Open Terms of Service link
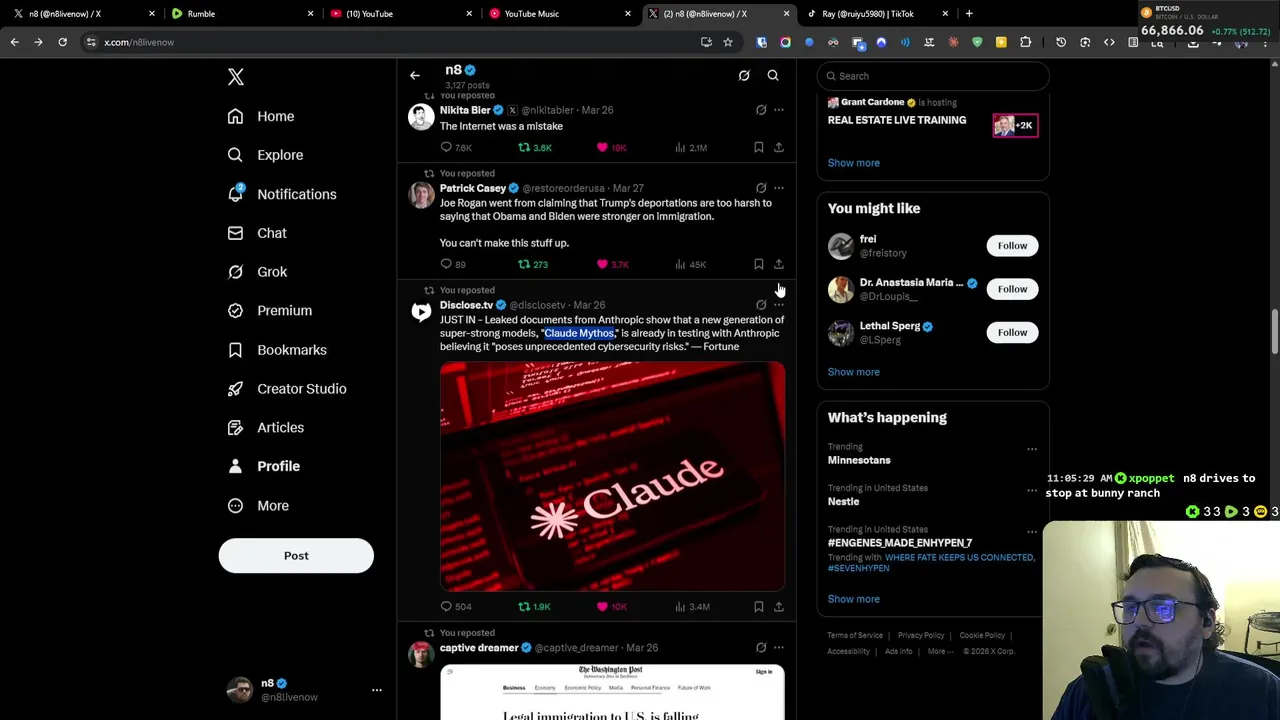This screenshot has height=720, width=1280. pos(855,635)
